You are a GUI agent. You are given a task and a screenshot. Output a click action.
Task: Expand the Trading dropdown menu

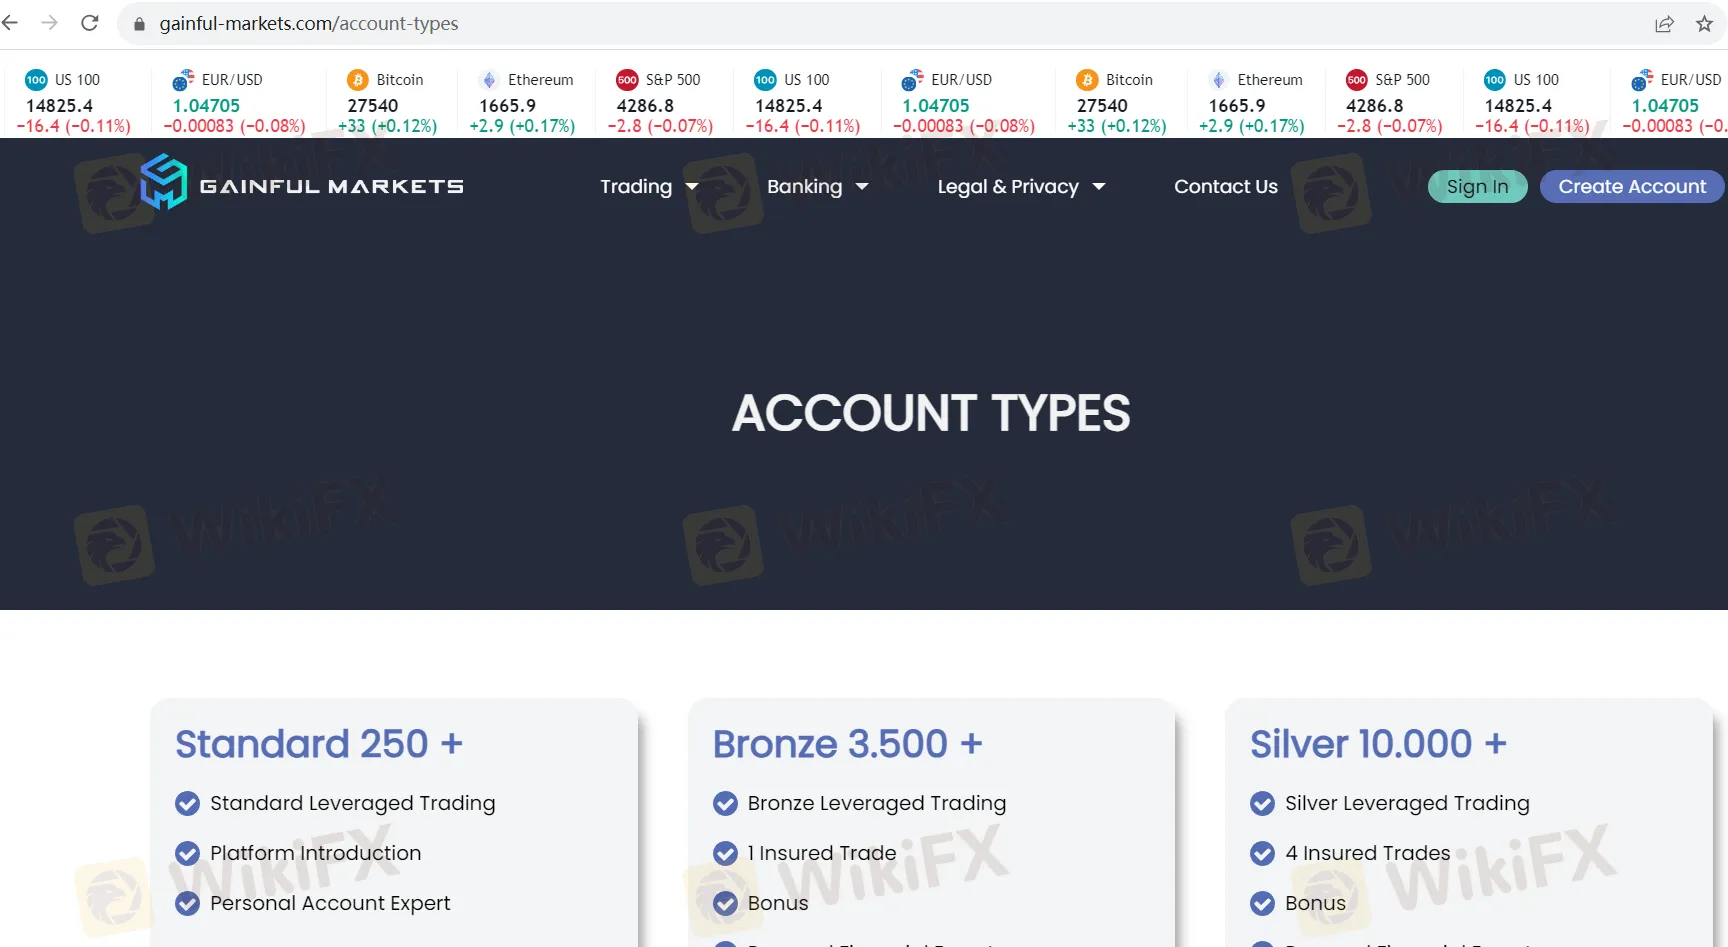click(x=649, y=187)
